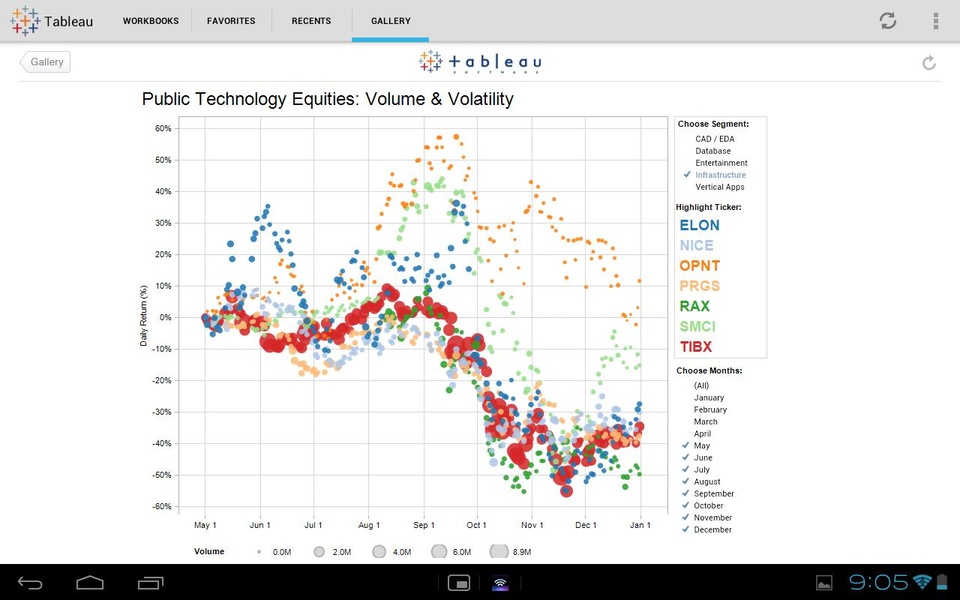
Task: Tap the Android home navigation icon
Action: pyautogui.click(x=90, y=582)
